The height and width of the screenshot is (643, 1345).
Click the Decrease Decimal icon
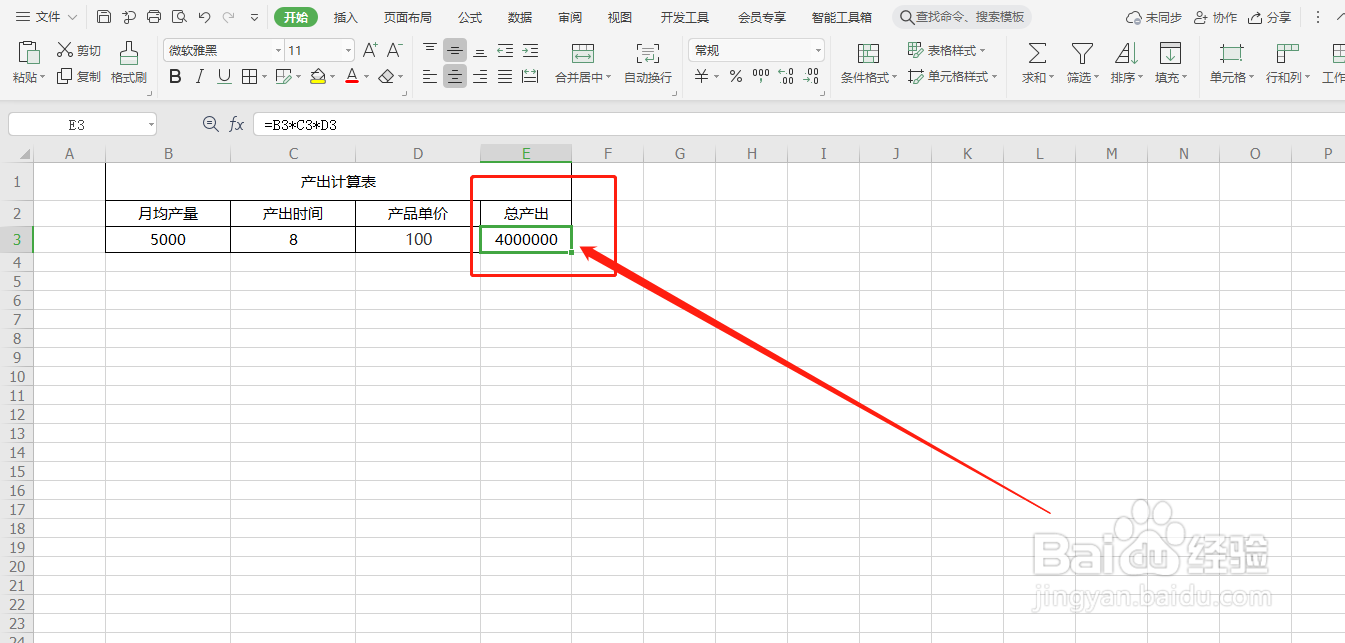pos(811,76)
